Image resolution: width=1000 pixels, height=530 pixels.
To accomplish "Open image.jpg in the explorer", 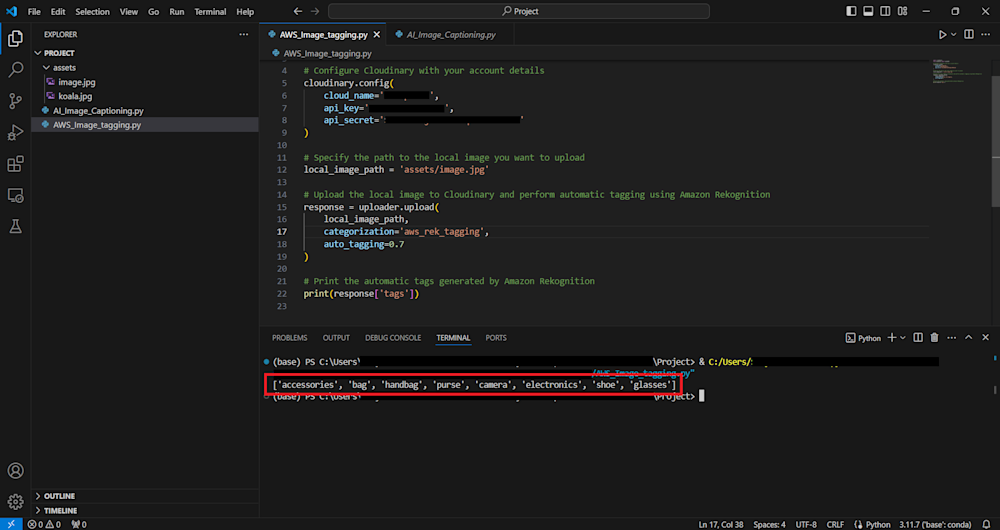I will click(x=145, y=82).
